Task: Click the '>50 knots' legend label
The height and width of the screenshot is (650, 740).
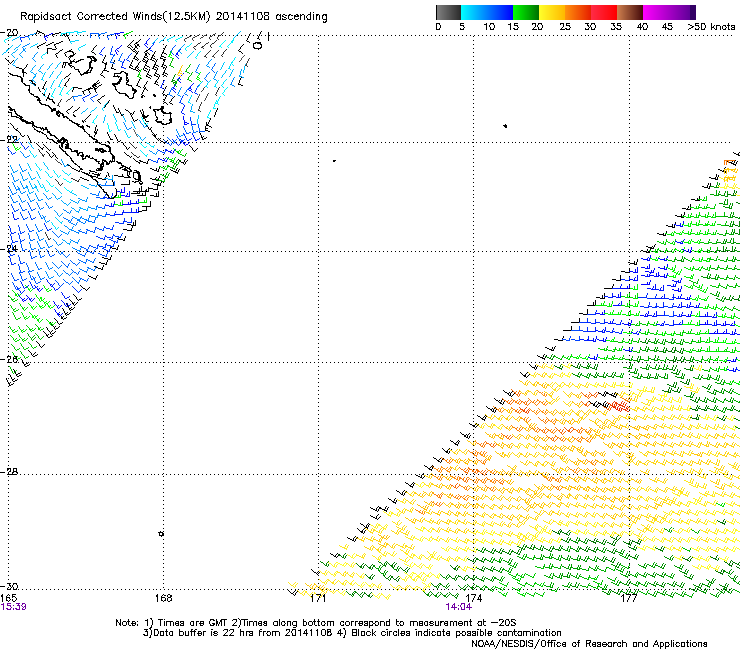Action: click(x=711, y=27)
